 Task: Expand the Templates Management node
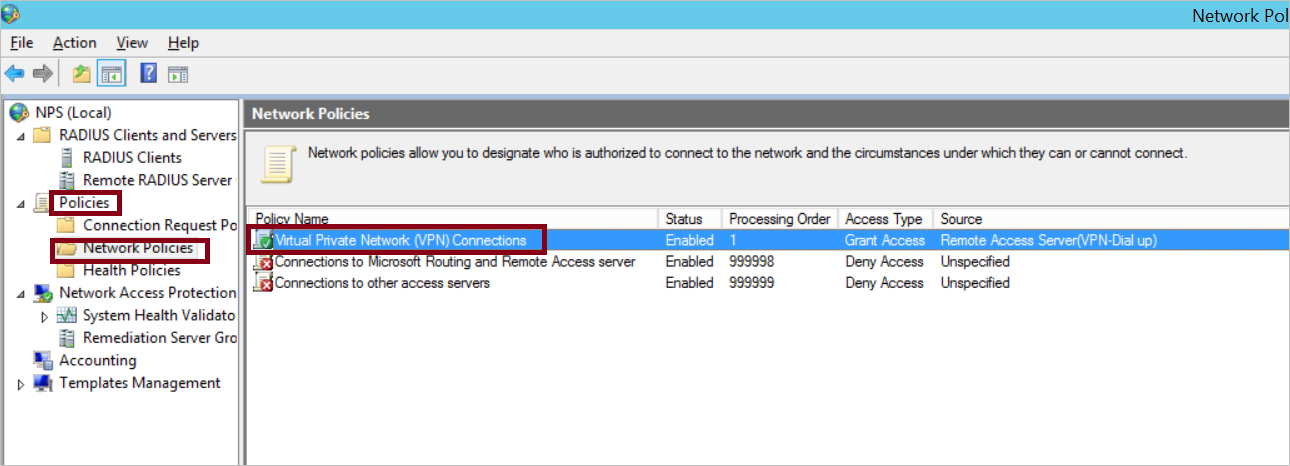[x=22, y=383]
